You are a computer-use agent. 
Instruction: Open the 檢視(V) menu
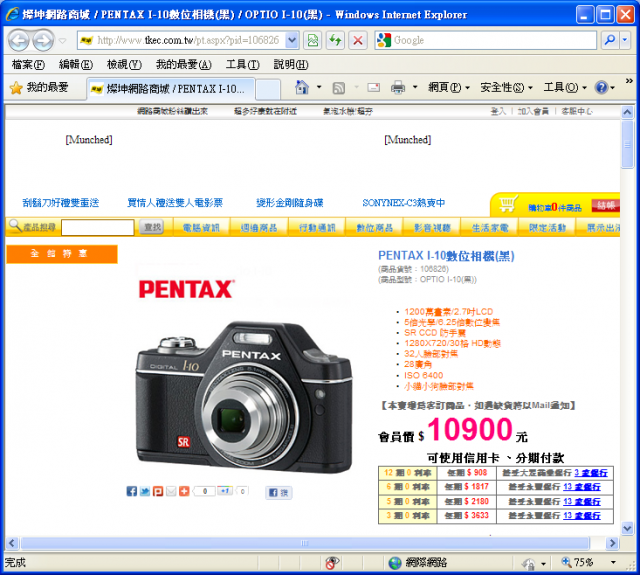[x=124, y=64]
